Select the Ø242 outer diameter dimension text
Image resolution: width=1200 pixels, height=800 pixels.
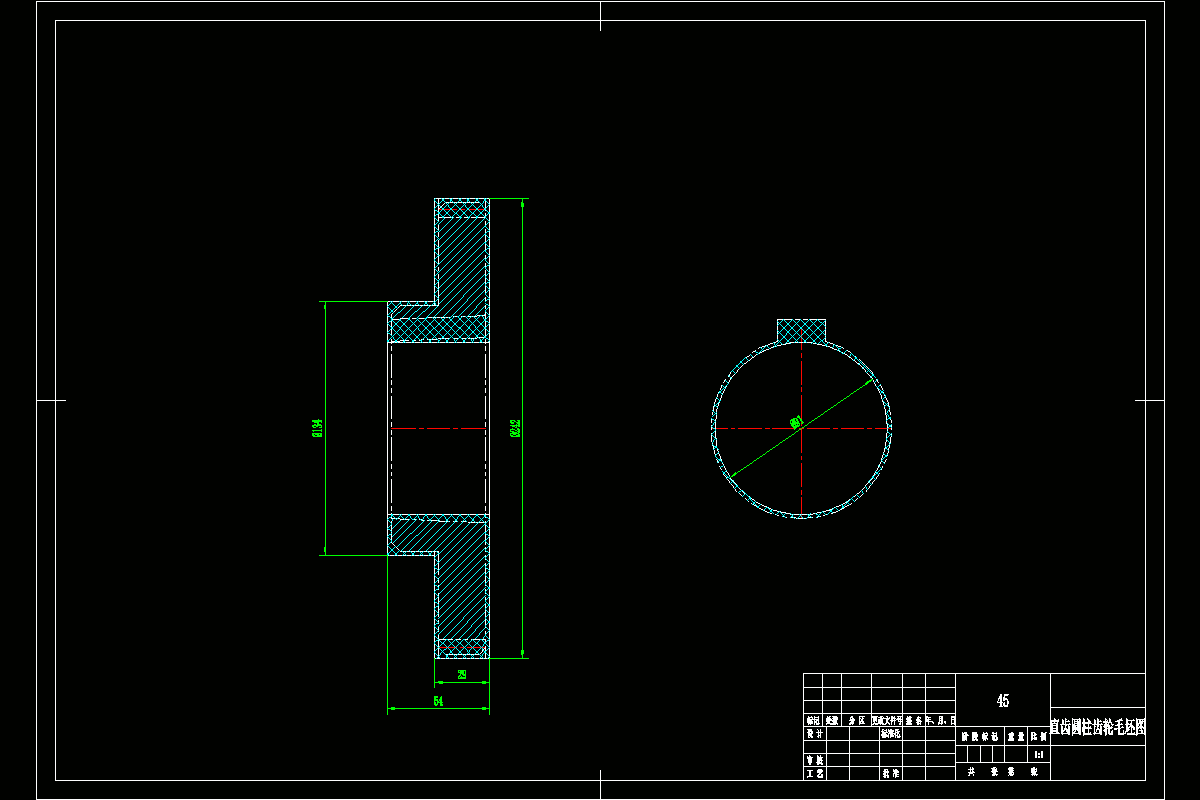(x=515, y=428)
